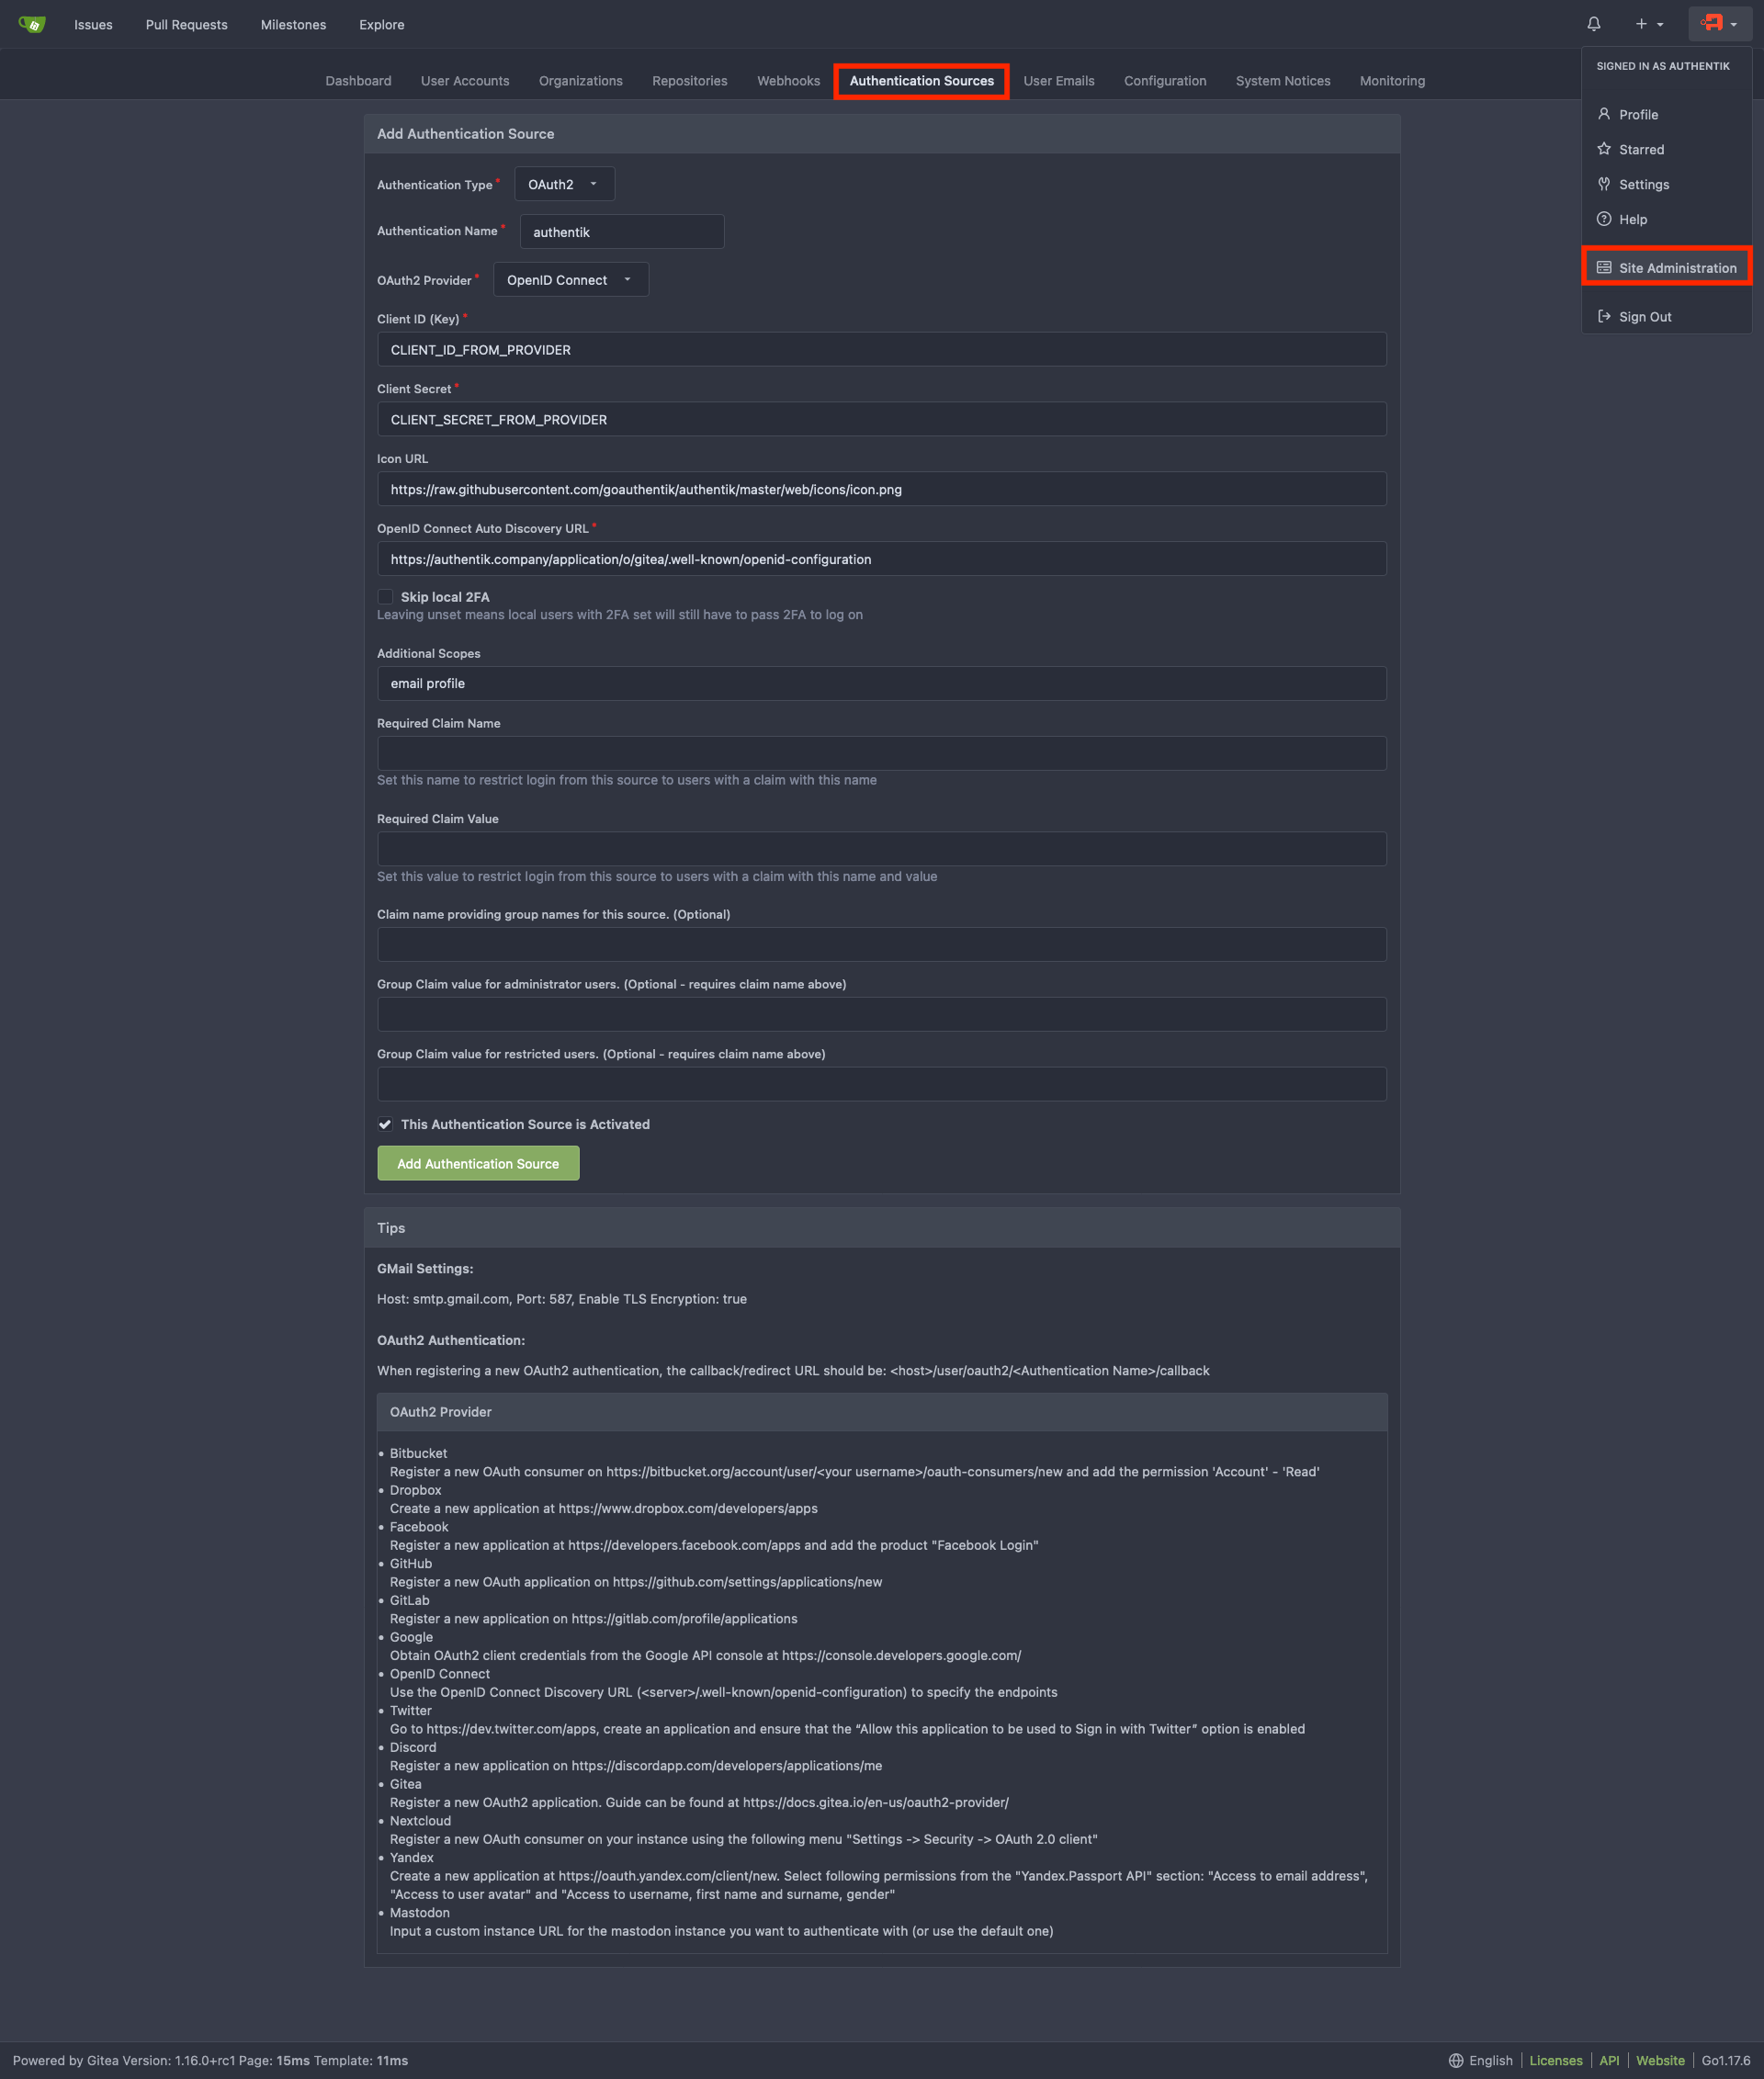Open the notifications bell icon
The image size is (1764, 2079).
point(1593,24)
